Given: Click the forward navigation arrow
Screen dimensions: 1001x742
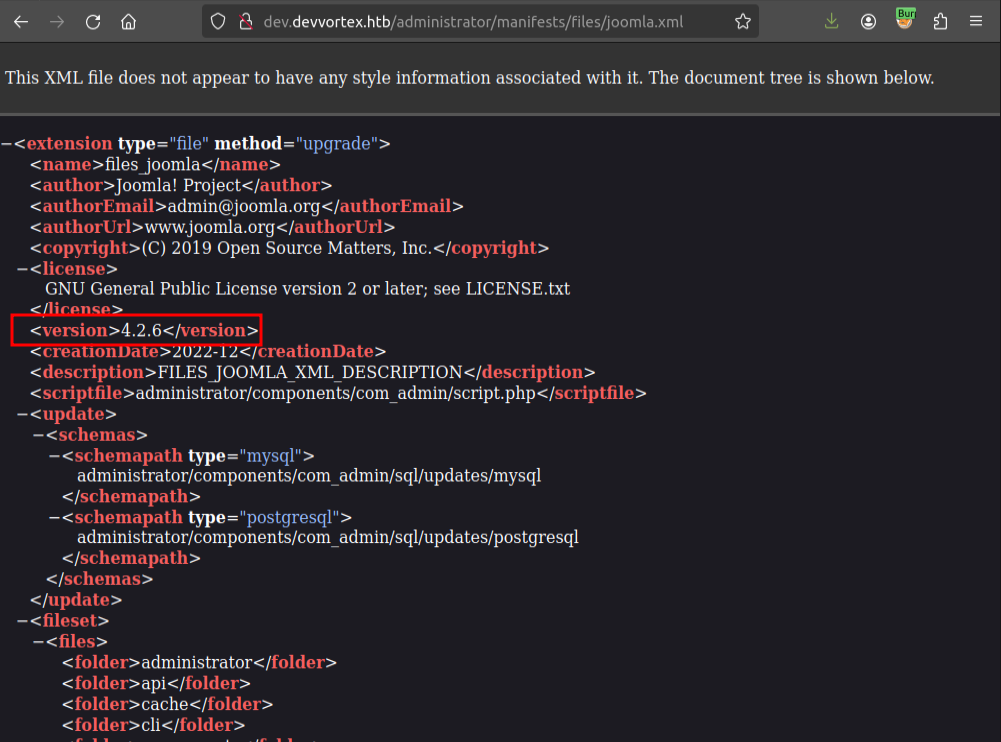Looking at the screenshot, I should 57,21.
